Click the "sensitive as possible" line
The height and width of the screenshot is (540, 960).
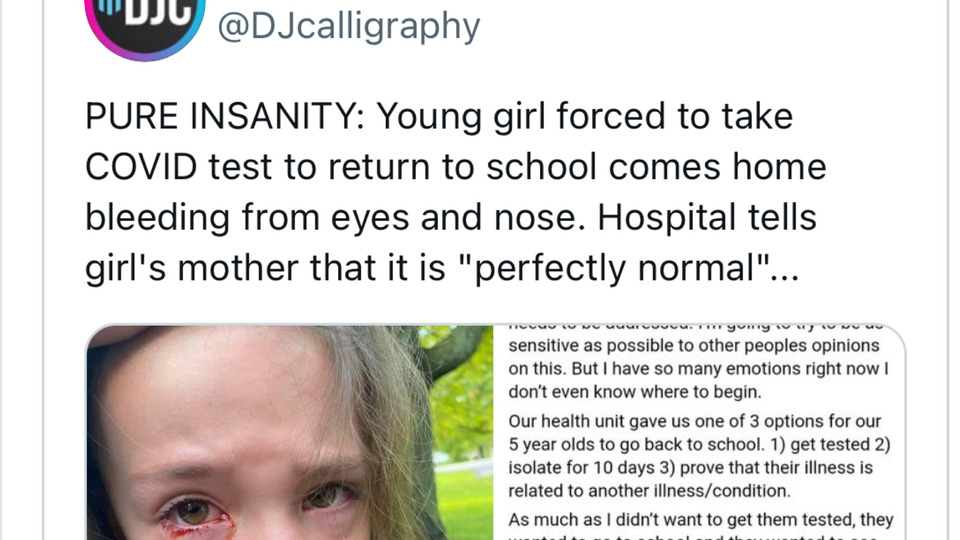pyautogui.click(x=694, y=345)
